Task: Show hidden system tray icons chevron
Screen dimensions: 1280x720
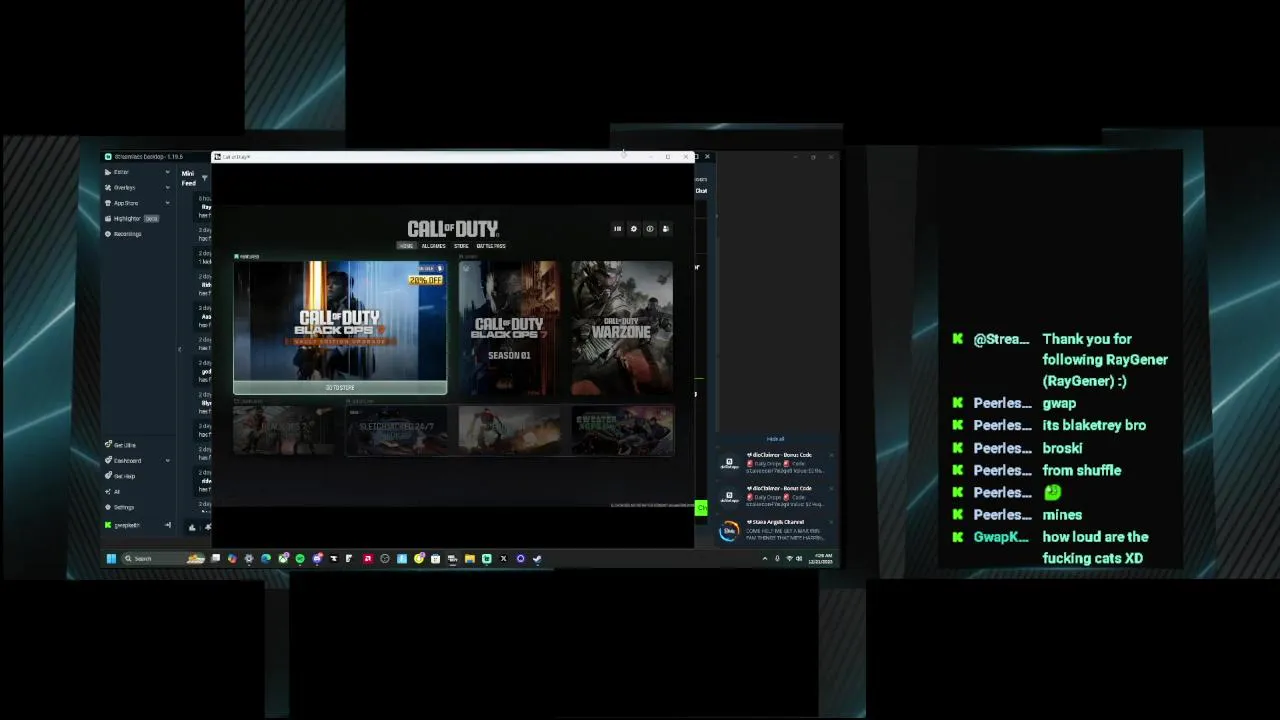Action: (x=765, y=558)
